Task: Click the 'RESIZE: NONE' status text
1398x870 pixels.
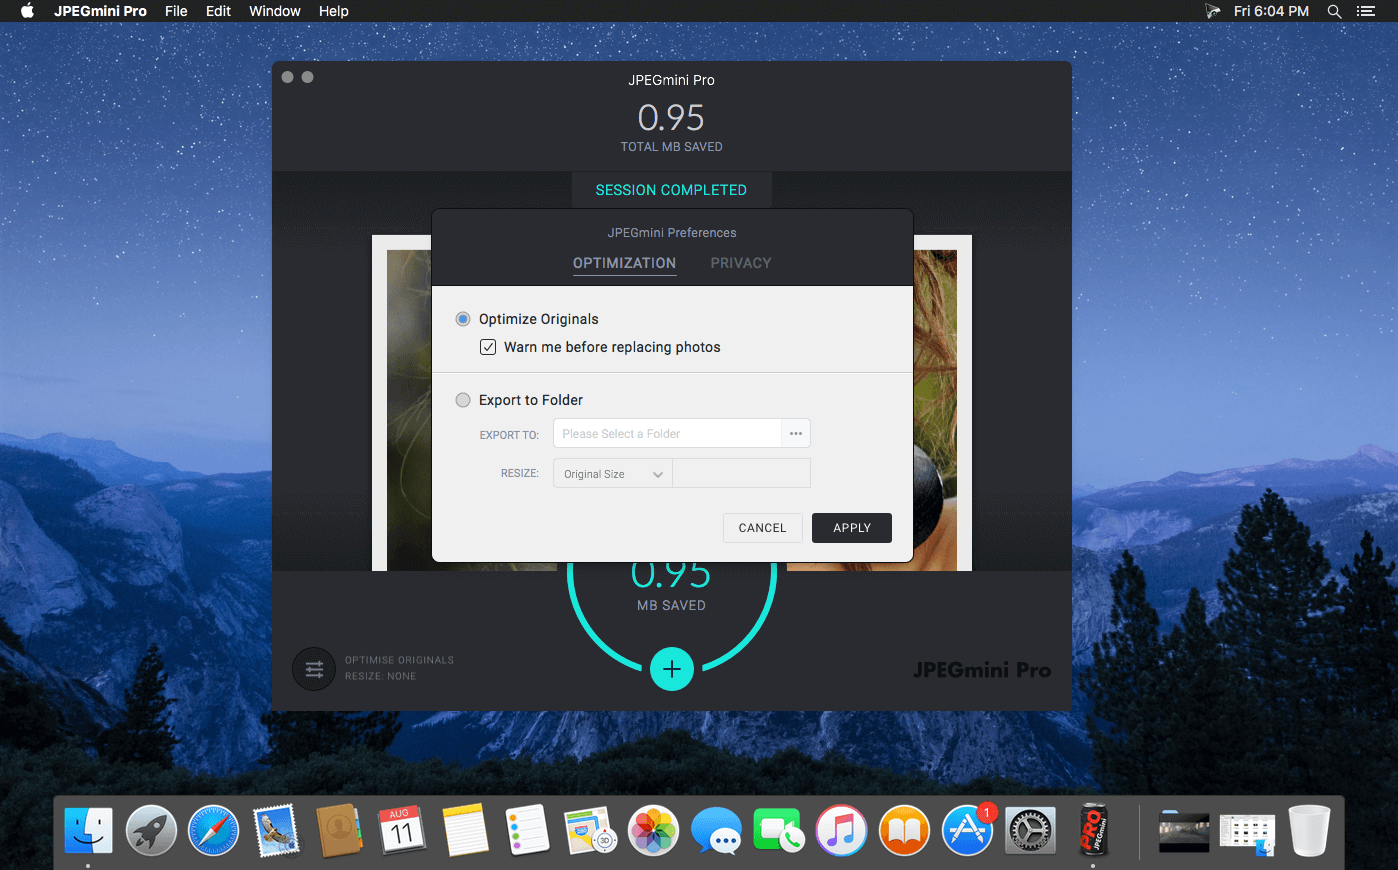Action: [x=380, y=676]
